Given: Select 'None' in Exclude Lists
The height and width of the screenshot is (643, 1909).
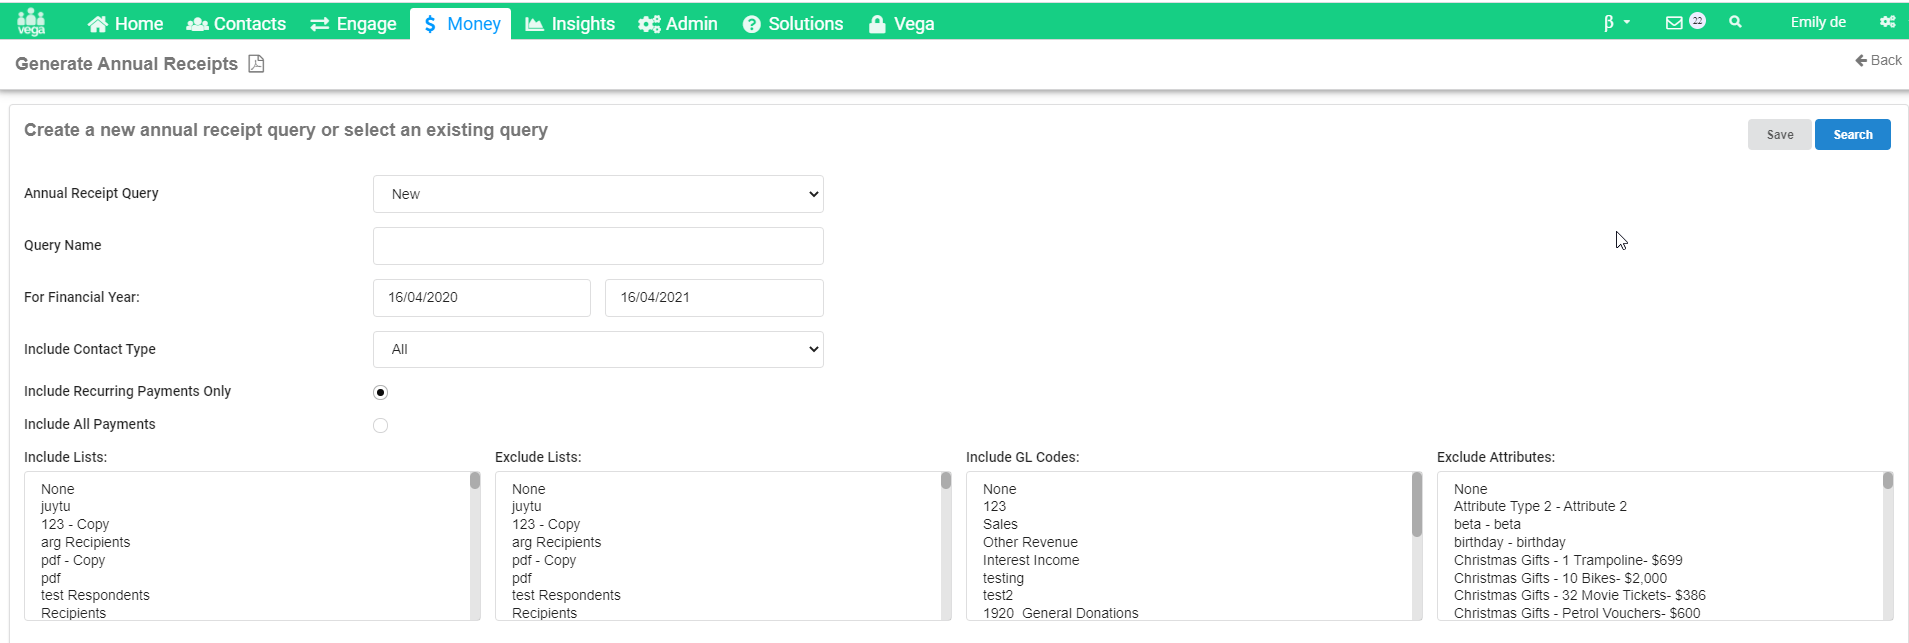Looking at the screenshot, I should pos(529,489).
